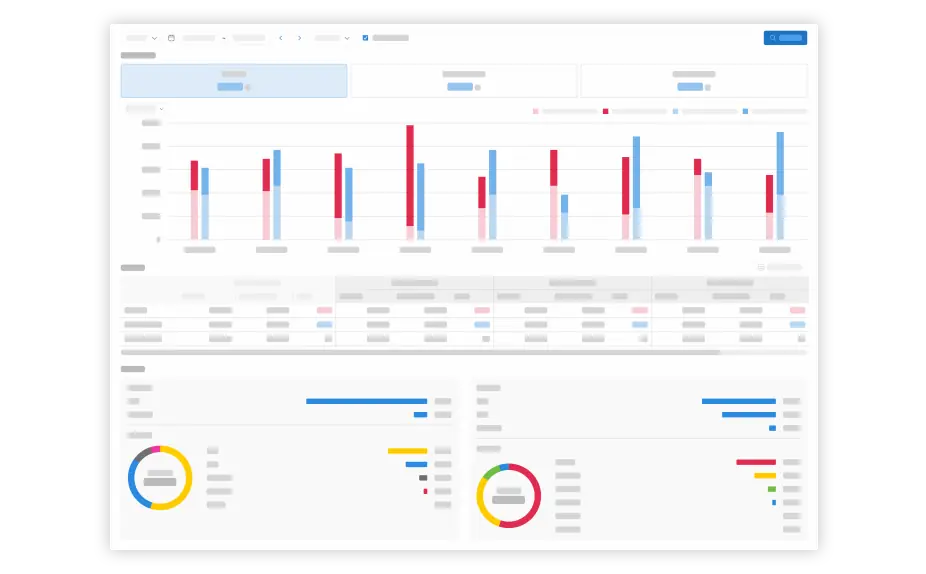This screenshot has width=926, height=574.
Task: Expand the small dropdown above the bar chart
Action: click(x=144, y=108)
